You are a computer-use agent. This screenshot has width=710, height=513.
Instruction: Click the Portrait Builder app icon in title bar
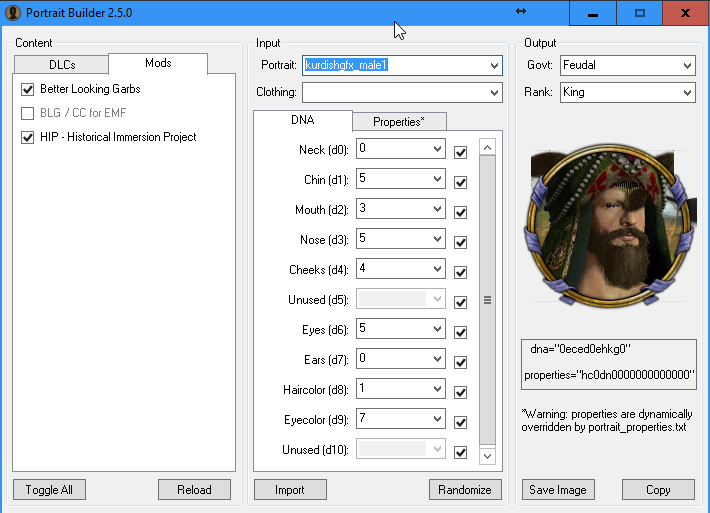(x=13, y=13)
